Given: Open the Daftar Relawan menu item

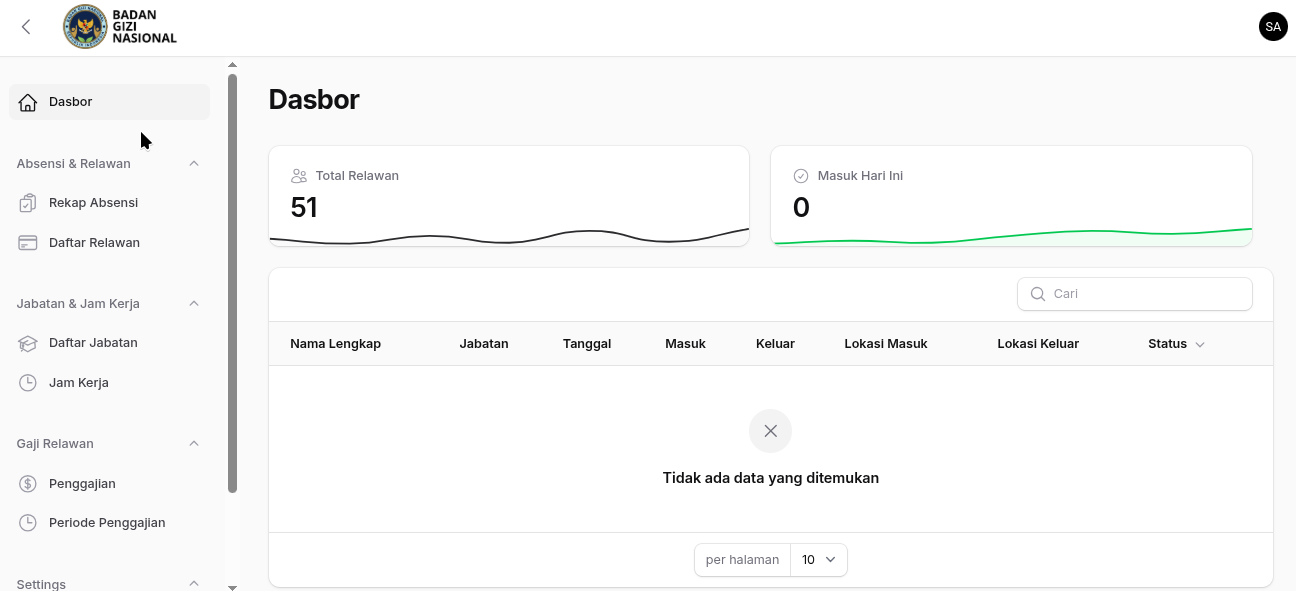Looking at the screenshot, I should 110,243.
